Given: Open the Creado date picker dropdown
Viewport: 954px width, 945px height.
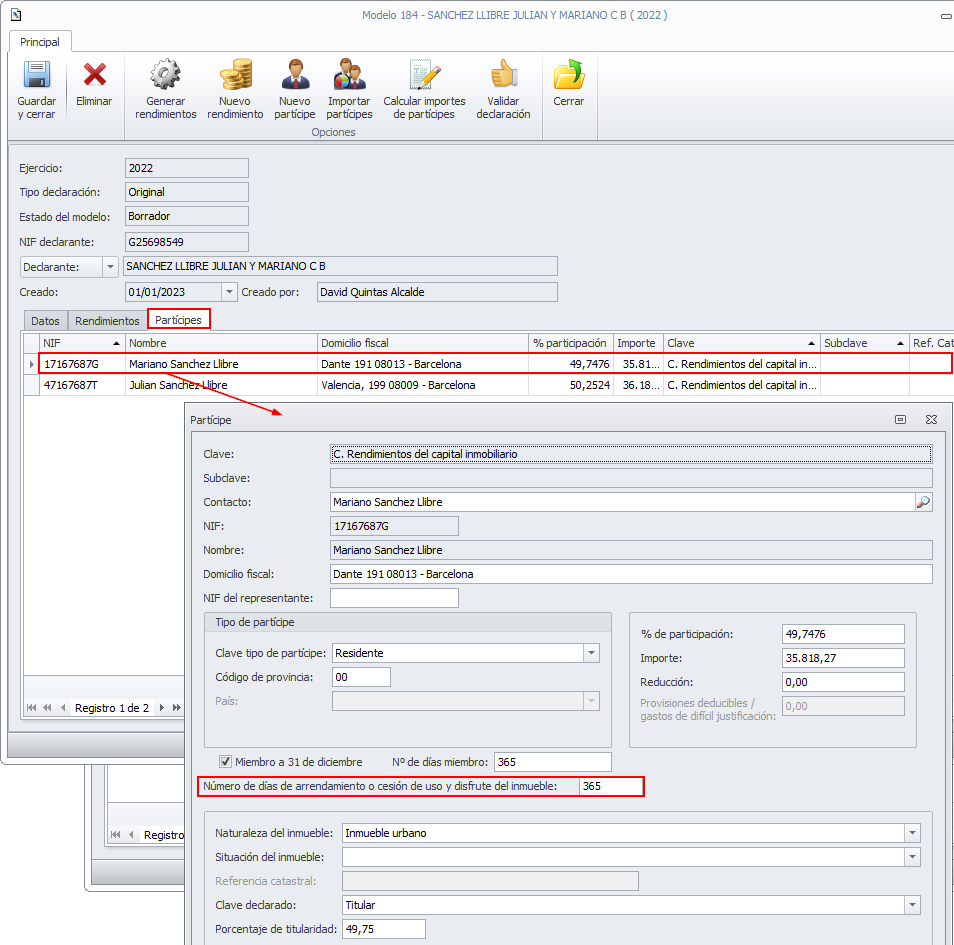Looking at the screenshot, I should pos(229,292).
